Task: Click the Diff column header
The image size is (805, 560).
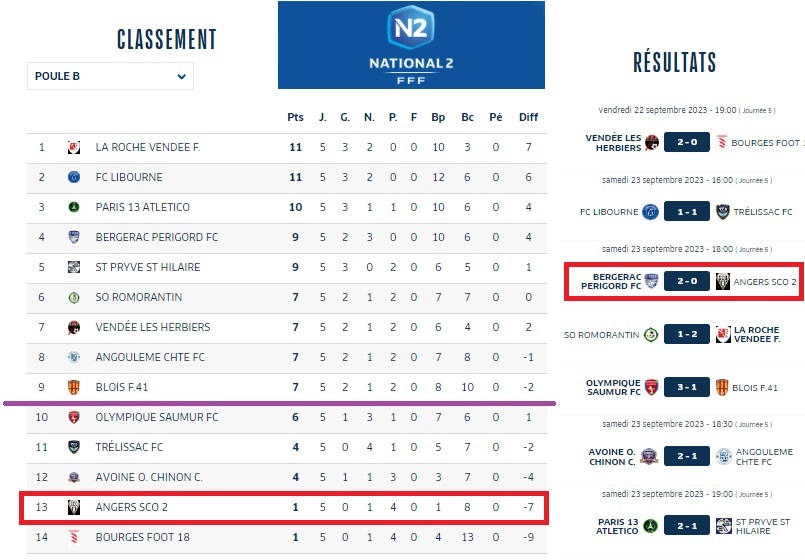Action: tap(528, 117)
